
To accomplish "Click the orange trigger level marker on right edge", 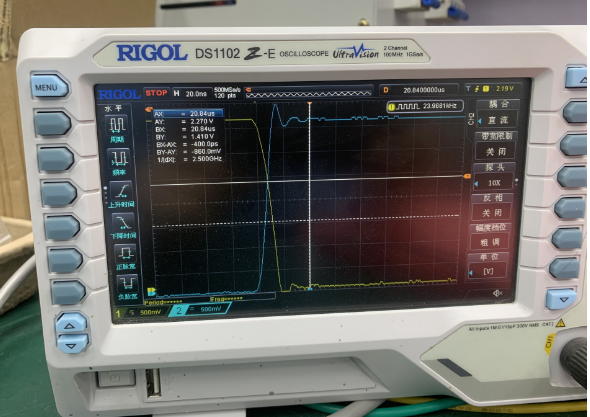I will point(467,176).
